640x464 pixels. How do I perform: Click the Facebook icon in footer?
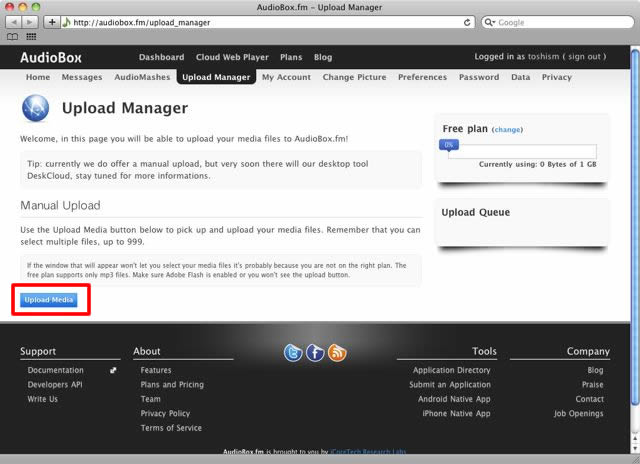315,353
